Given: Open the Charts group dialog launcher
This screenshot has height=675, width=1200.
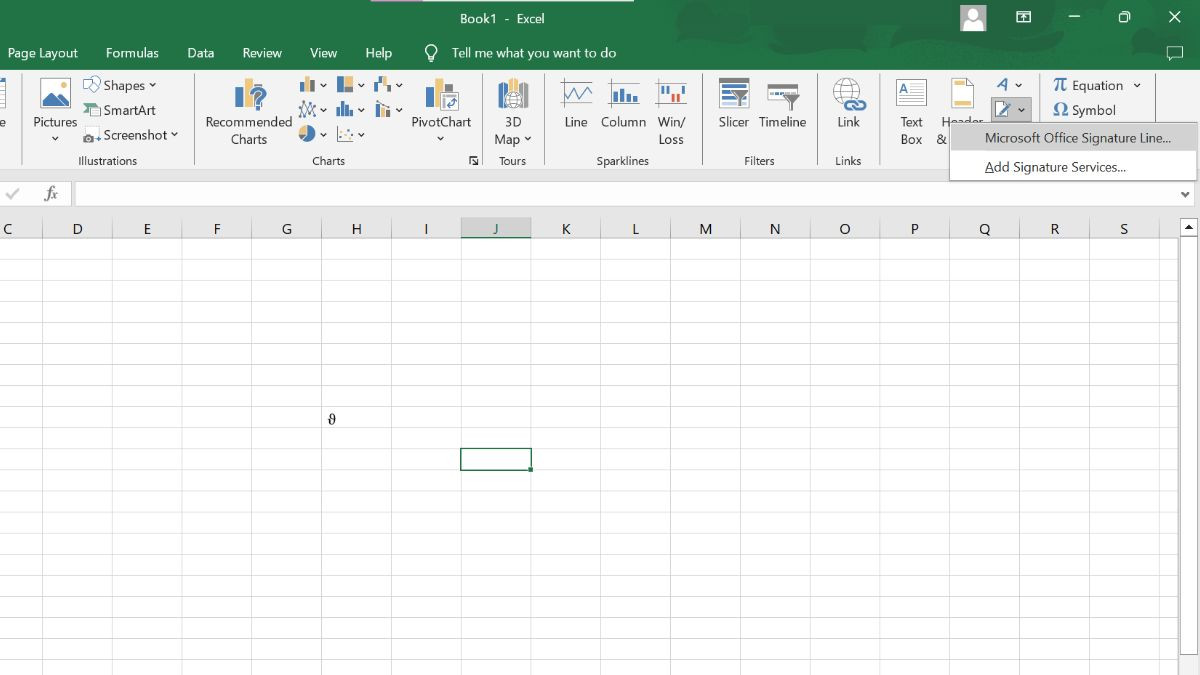Looking at the screenshot, I should point(474,161).
